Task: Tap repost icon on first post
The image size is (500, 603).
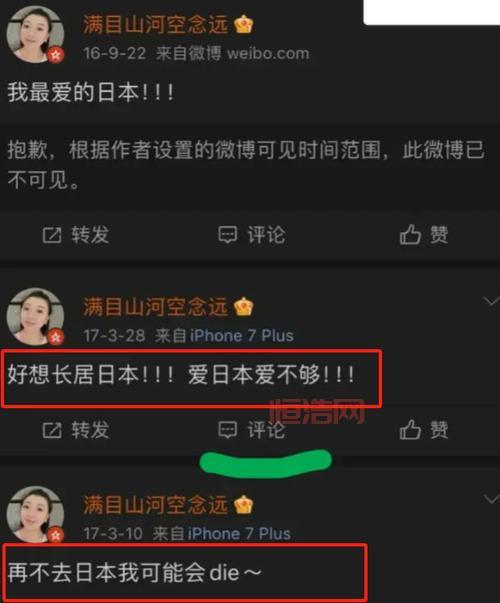Action: point(52,235)
